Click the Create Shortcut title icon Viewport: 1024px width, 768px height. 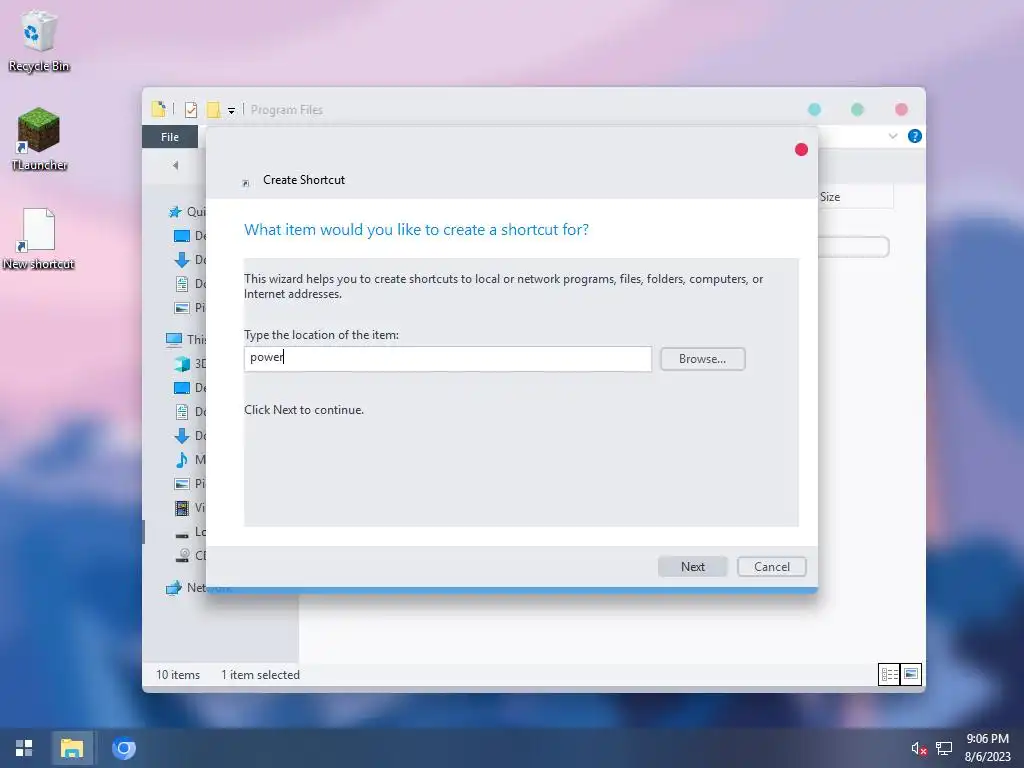[x=246, y=183]
